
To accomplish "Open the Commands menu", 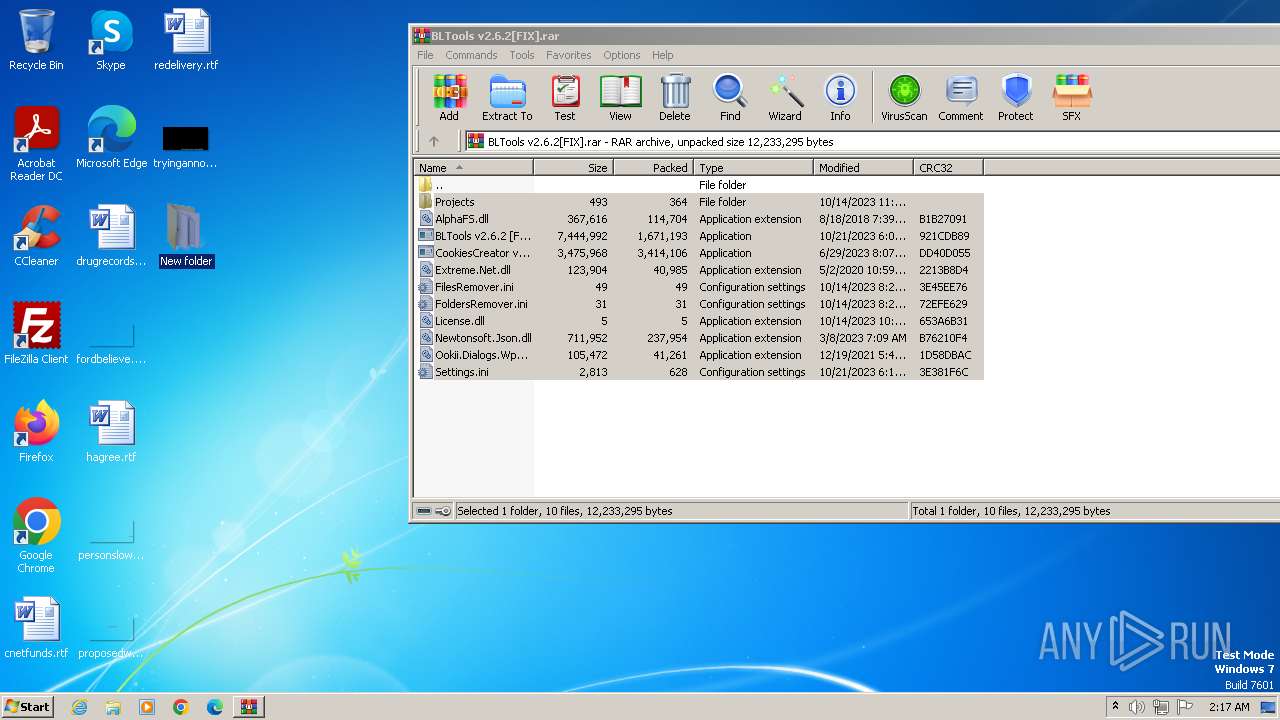I will point(471,55).
